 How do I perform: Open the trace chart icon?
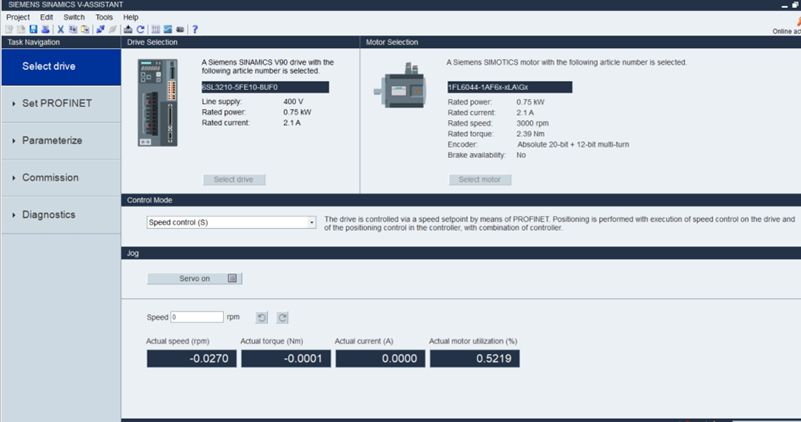(168, 29)
